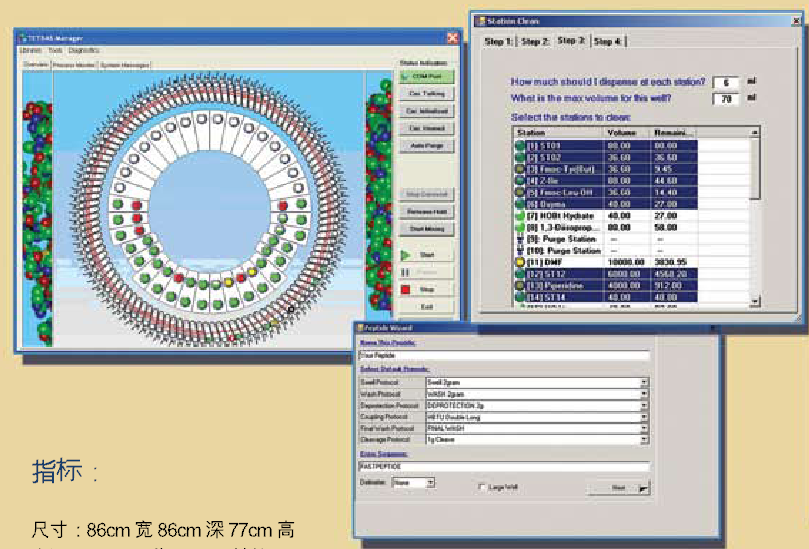
Task: Open the Final Wash Protocol dropdown
Action: click(x=644, y=428)
